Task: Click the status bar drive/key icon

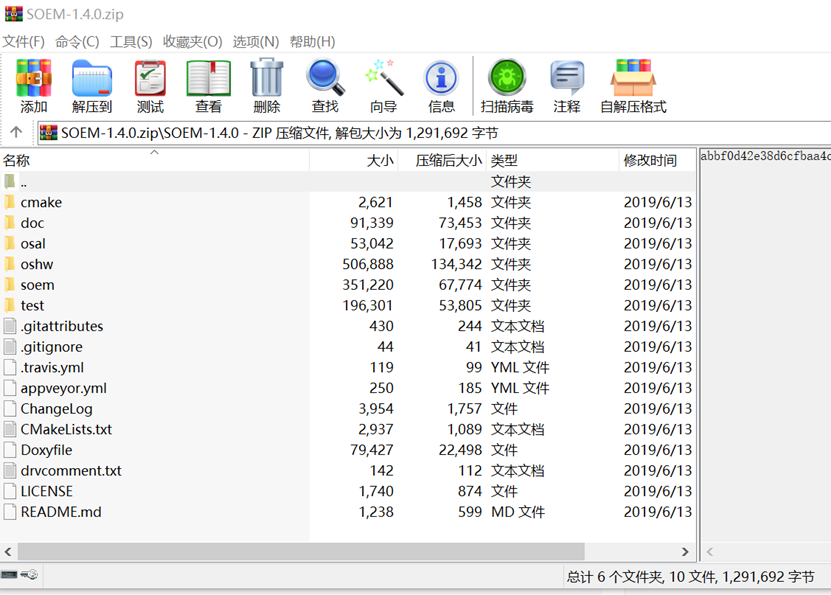Action: click(x=19, y=575)
